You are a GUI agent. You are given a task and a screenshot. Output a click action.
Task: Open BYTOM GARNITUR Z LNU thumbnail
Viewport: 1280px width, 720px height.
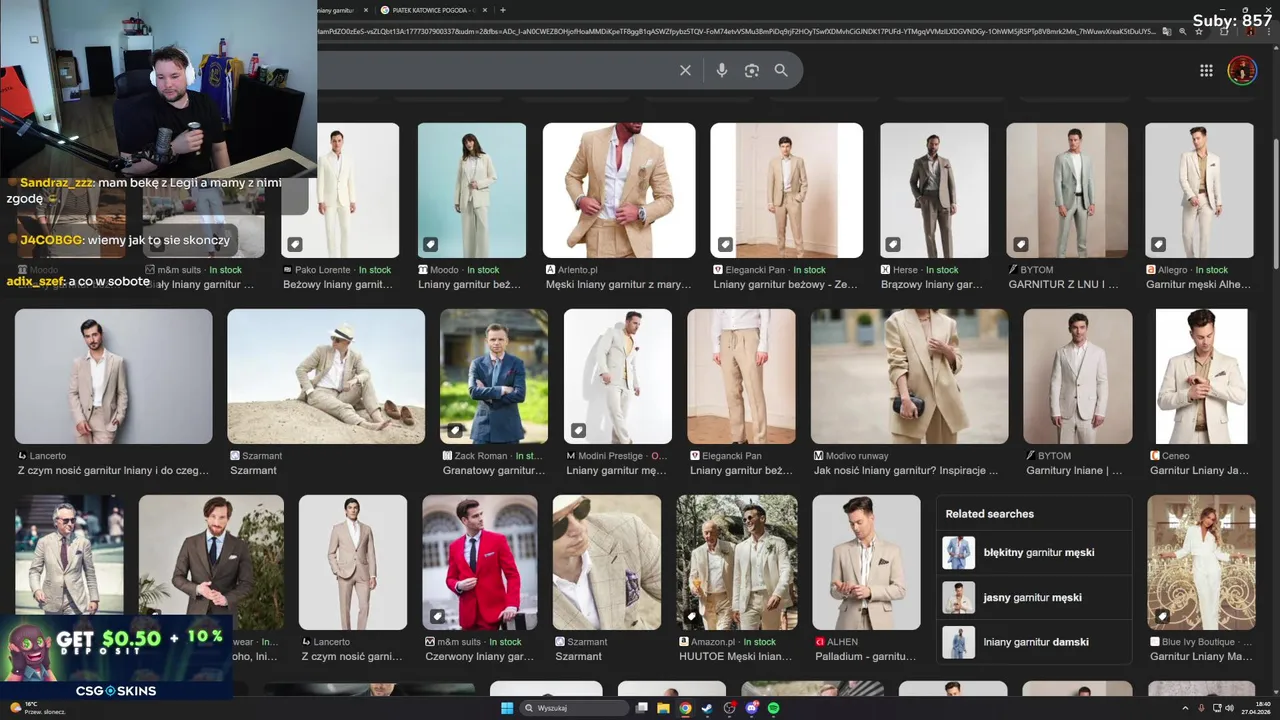1067,190
